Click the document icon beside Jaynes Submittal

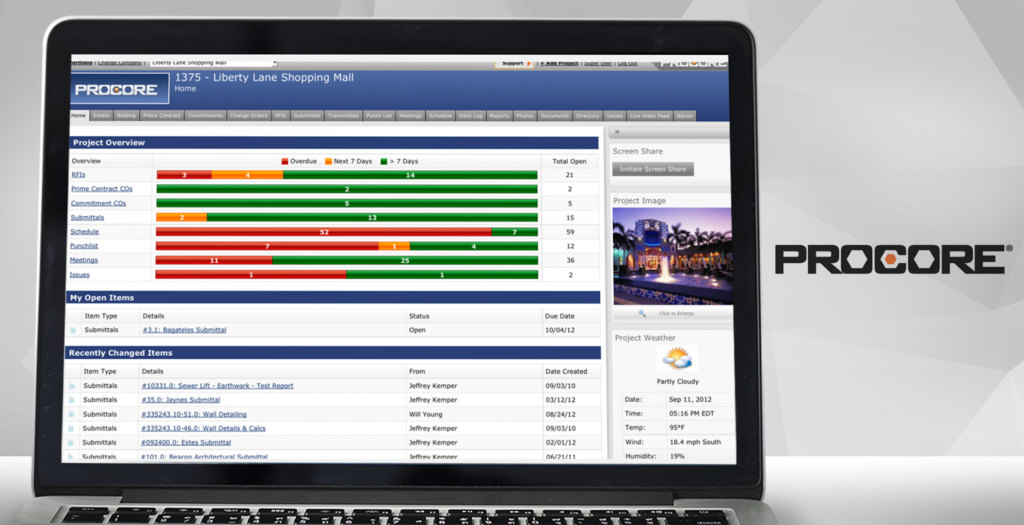(73, 400)
